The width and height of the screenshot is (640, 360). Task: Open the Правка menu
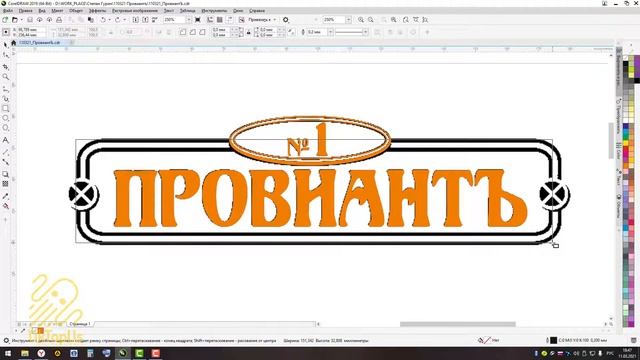point(25,11)
